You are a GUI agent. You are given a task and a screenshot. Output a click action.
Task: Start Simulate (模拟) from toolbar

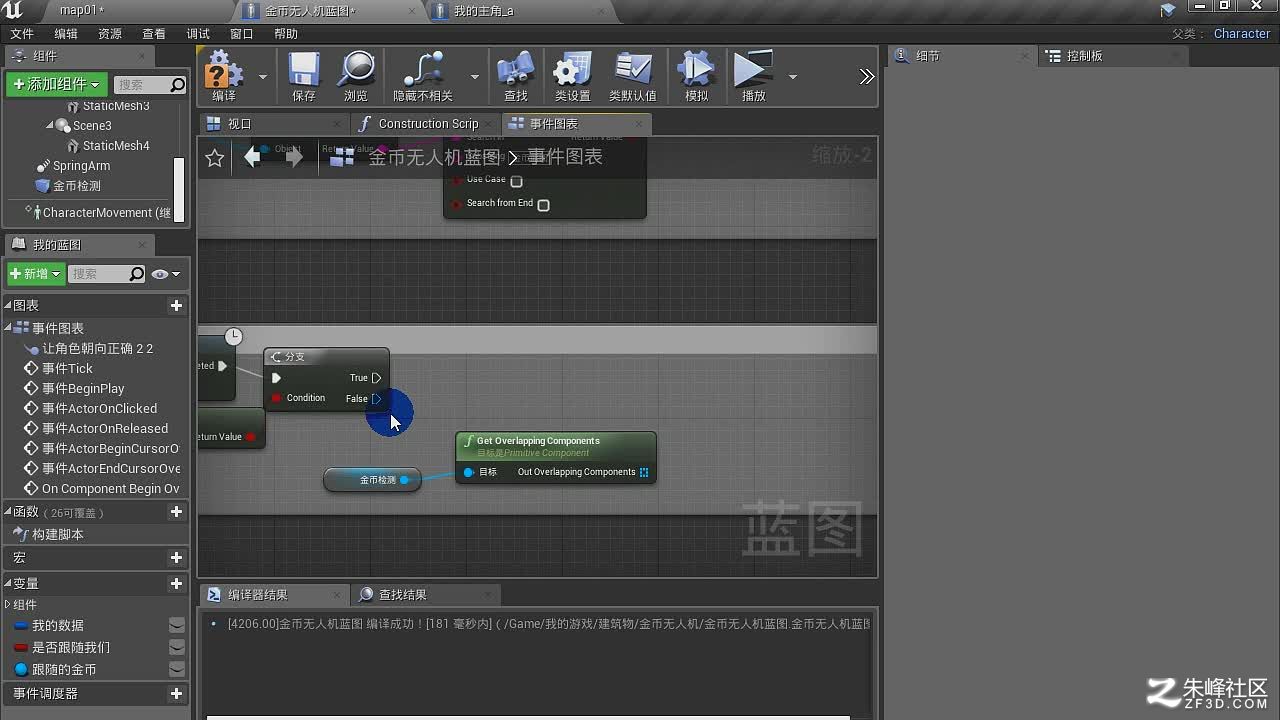coord(697,76)
